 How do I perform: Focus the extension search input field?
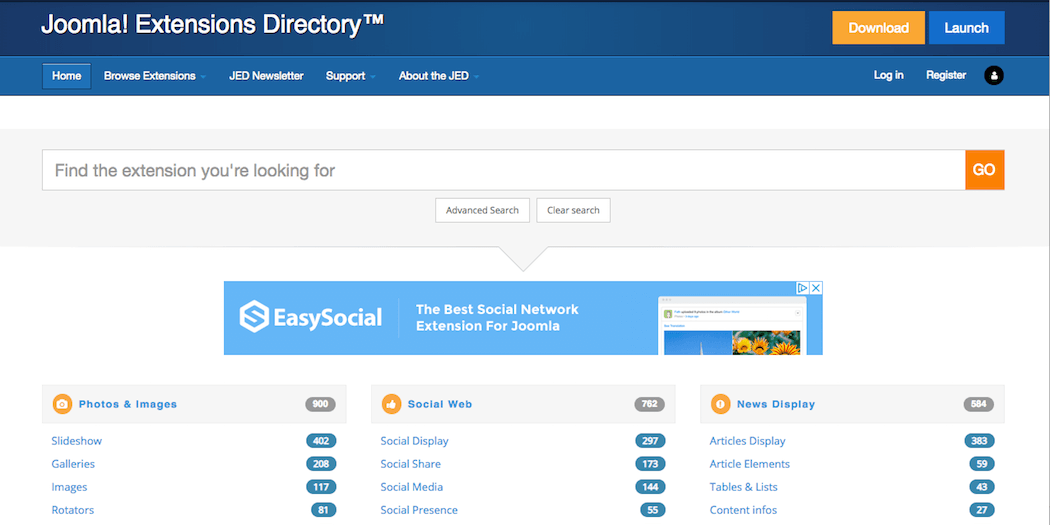[502, 170]
